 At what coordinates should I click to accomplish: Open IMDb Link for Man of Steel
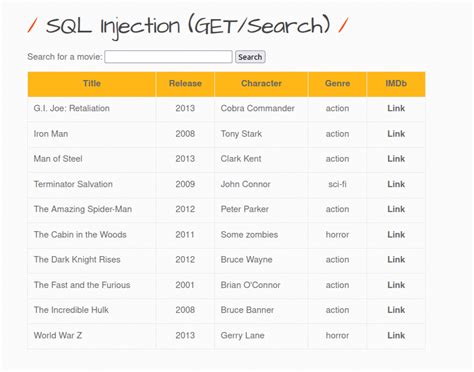(x=396, y=159)
